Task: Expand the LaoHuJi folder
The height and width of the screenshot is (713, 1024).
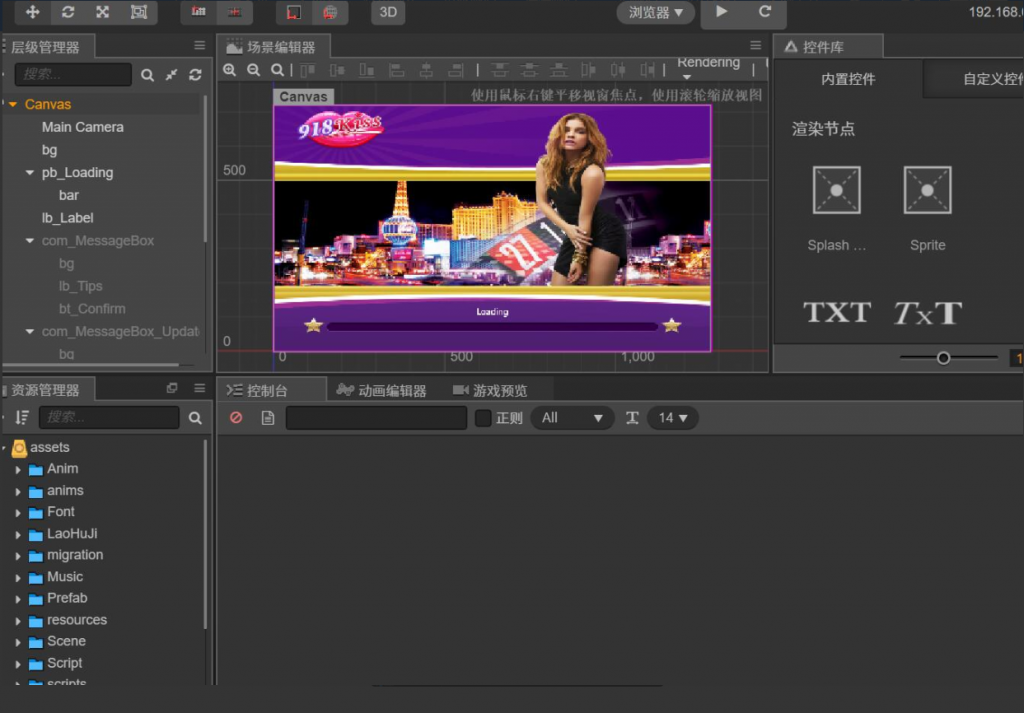Action: (x=18, y=534)
